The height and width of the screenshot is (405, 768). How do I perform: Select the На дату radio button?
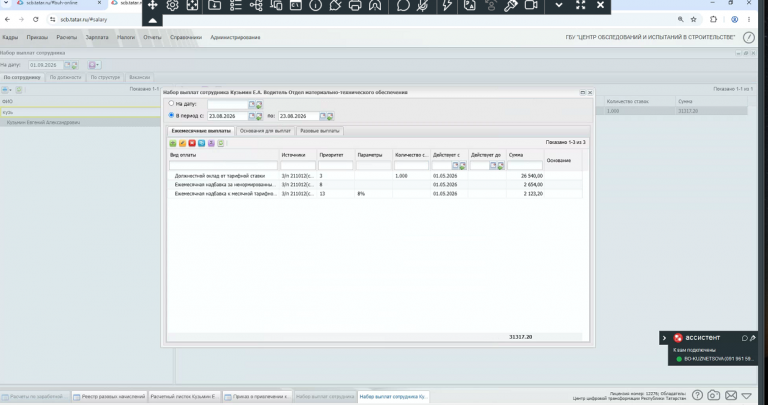pos(171,103)
